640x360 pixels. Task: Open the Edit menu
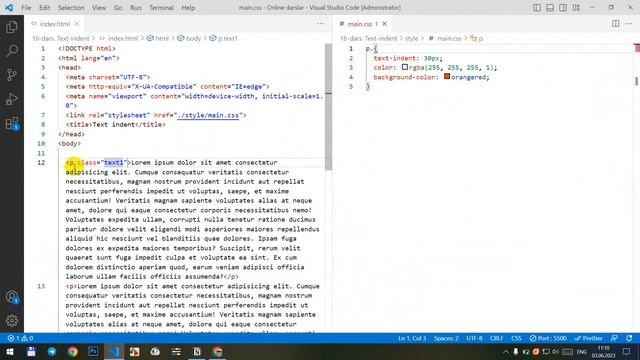click(44, 8)
